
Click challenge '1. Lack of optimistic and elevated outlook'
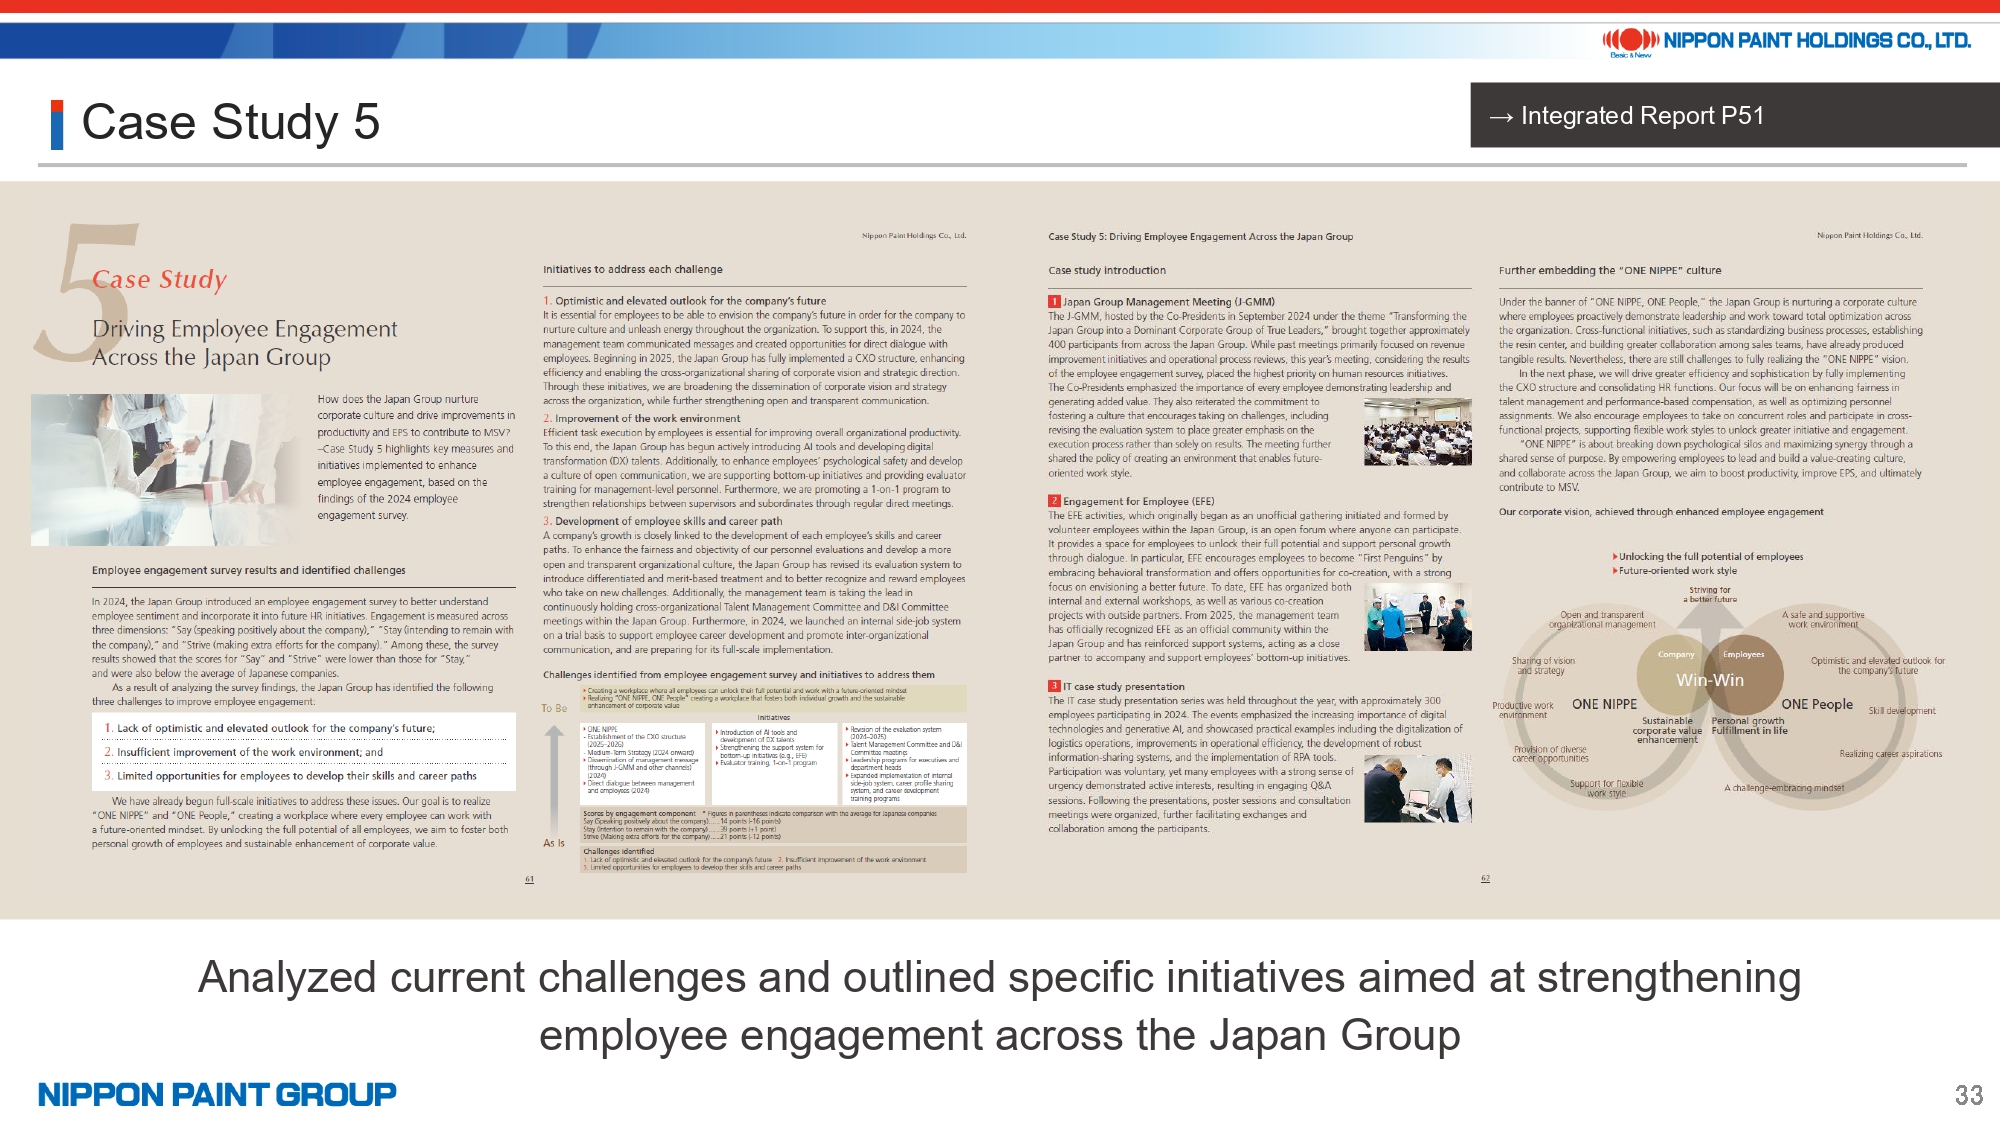click(x=270, y=728)
